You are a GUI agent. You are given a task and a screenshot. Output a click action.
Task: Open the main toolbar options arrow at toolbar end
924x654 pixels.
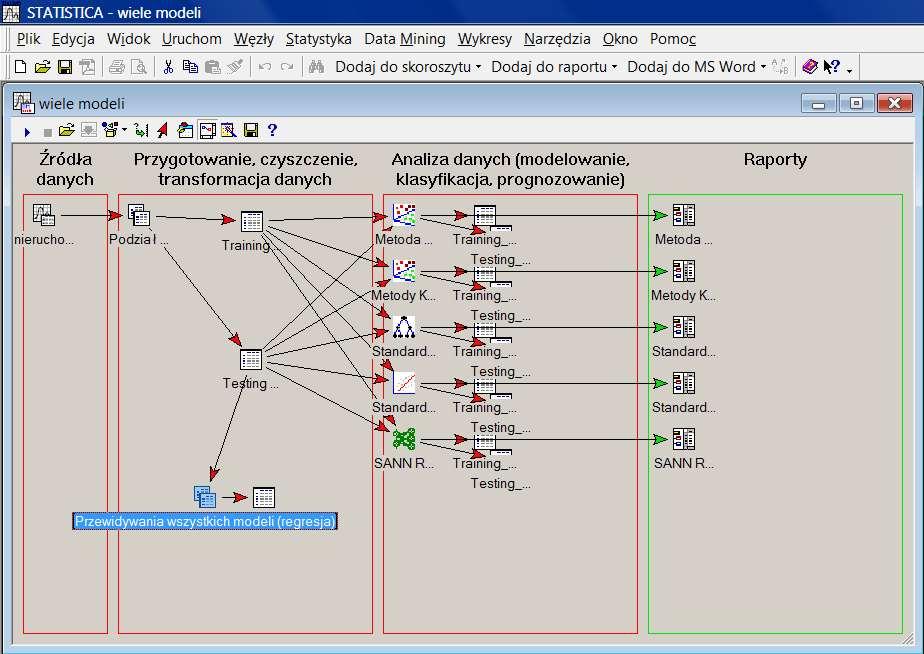pyautogui.click(x=849, y=70)
